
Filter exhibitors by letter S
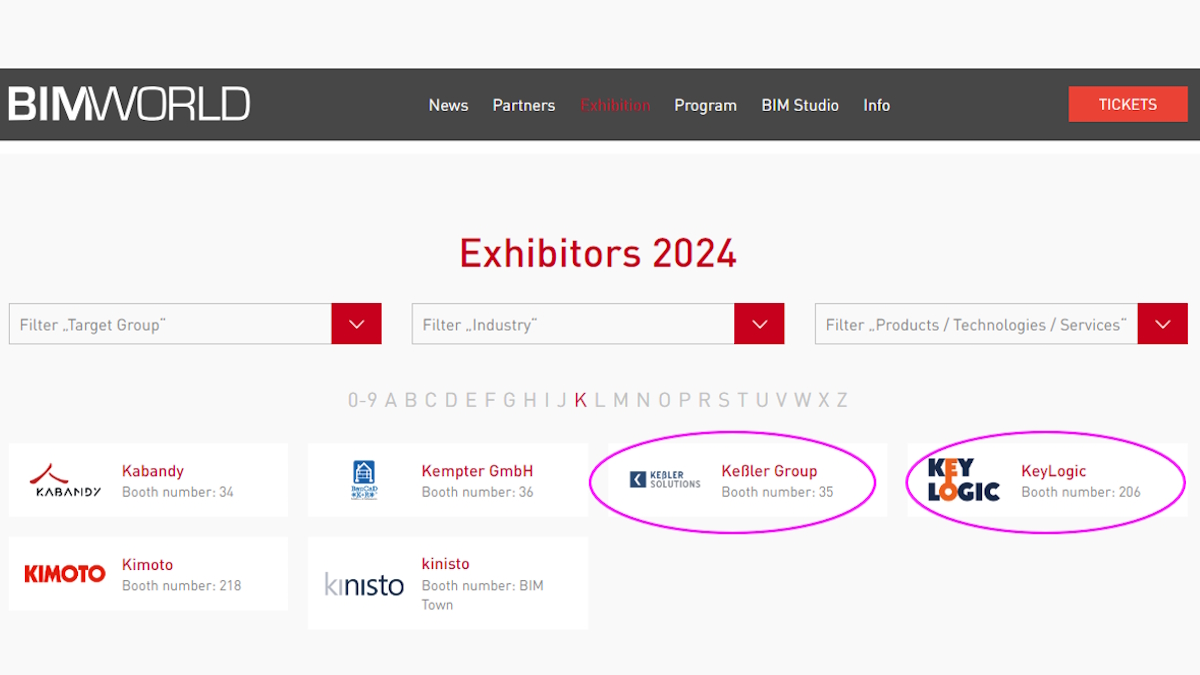point(724,400)
